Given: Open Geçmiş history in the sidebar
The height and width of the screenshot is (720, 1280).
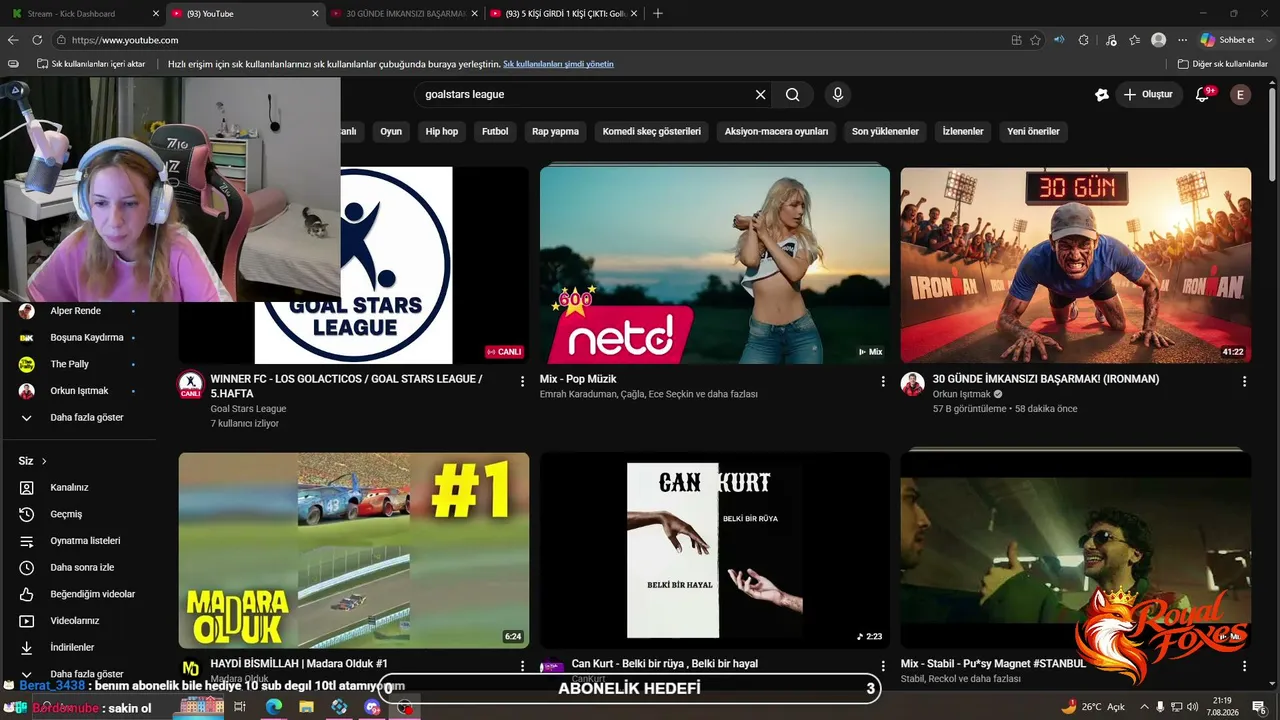Looking at the screenshot, I should (66, 514).
